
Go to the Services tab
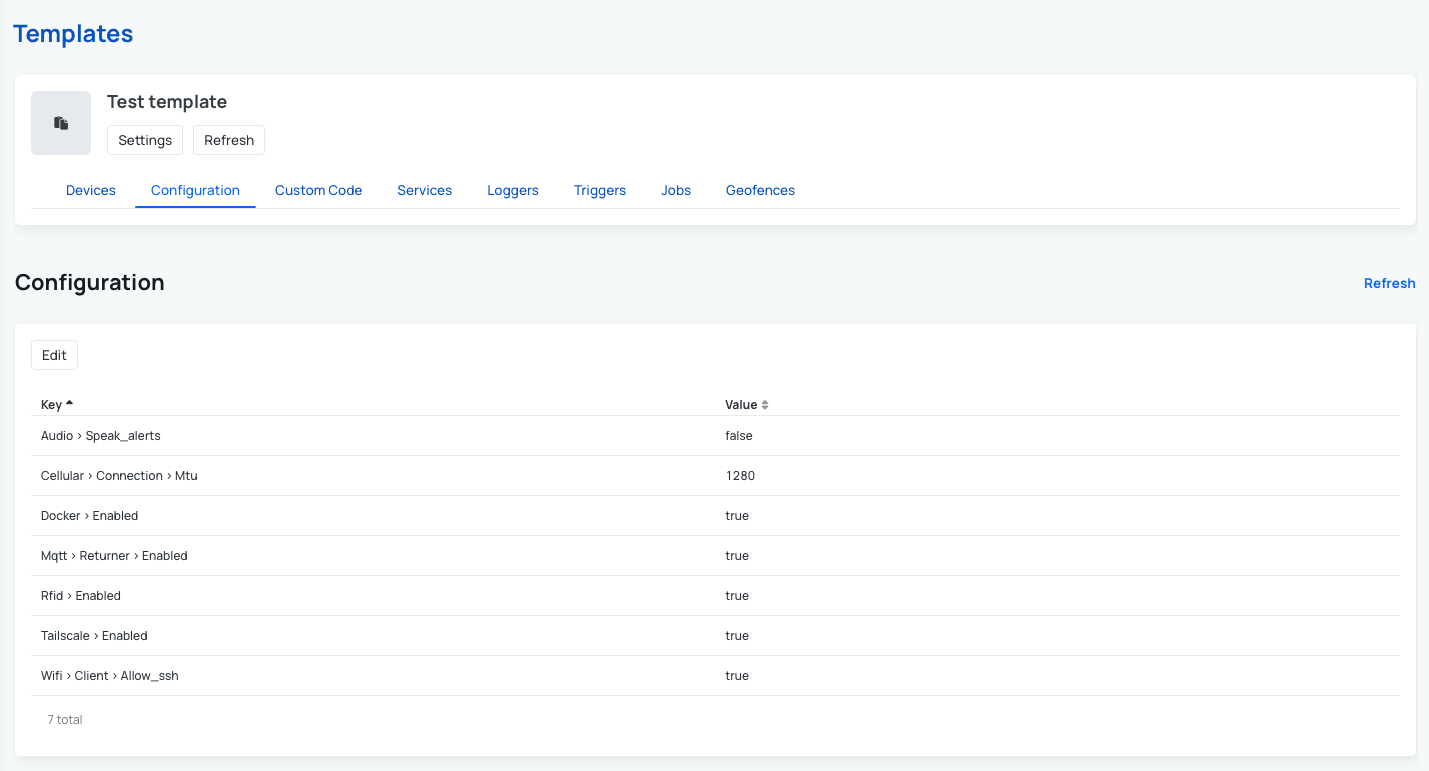pyautogui.click(x=424, y=190)
